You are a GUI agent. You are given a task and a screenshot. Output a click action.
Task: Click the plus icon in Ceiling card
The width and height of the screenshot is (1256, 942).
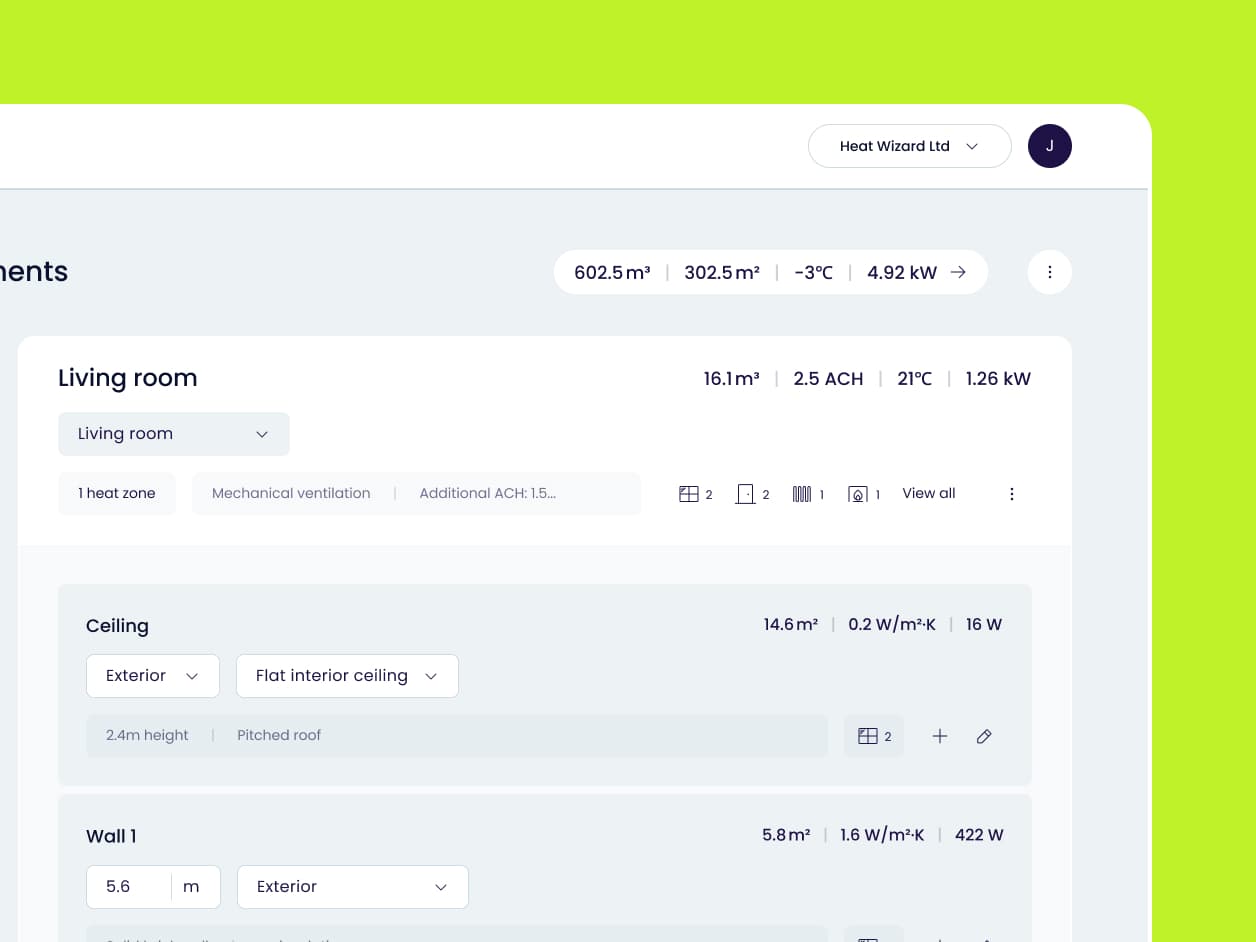(940, 736)
